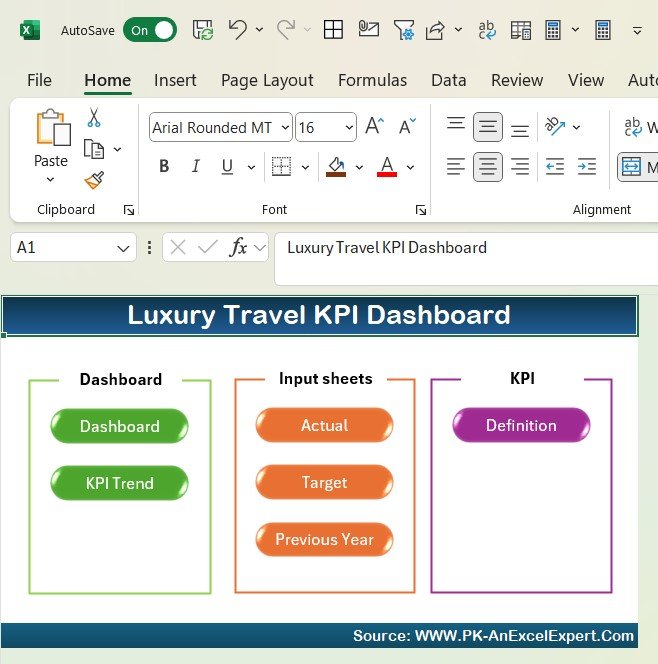Select the Home ribbon tab
The image size is (658, 664).
click(108, 80)
